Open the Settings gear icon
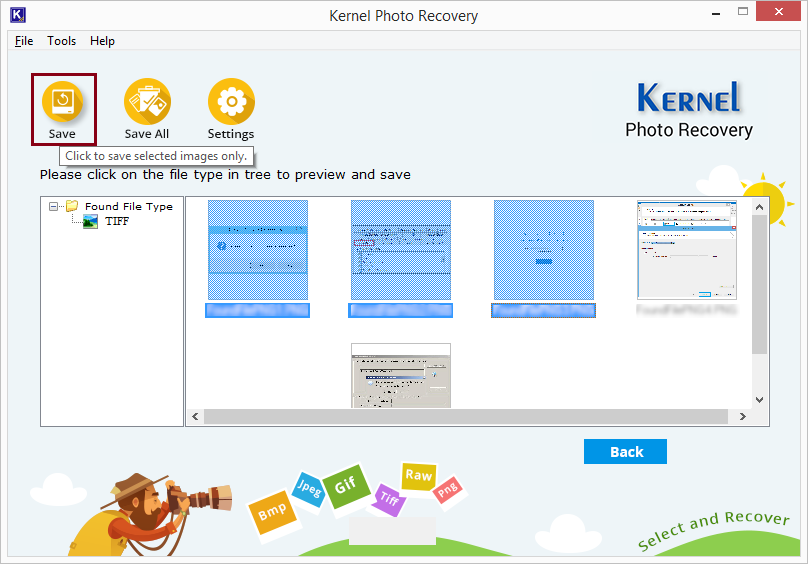The width and height of the screenshot is (808, 564). point(231,102)
